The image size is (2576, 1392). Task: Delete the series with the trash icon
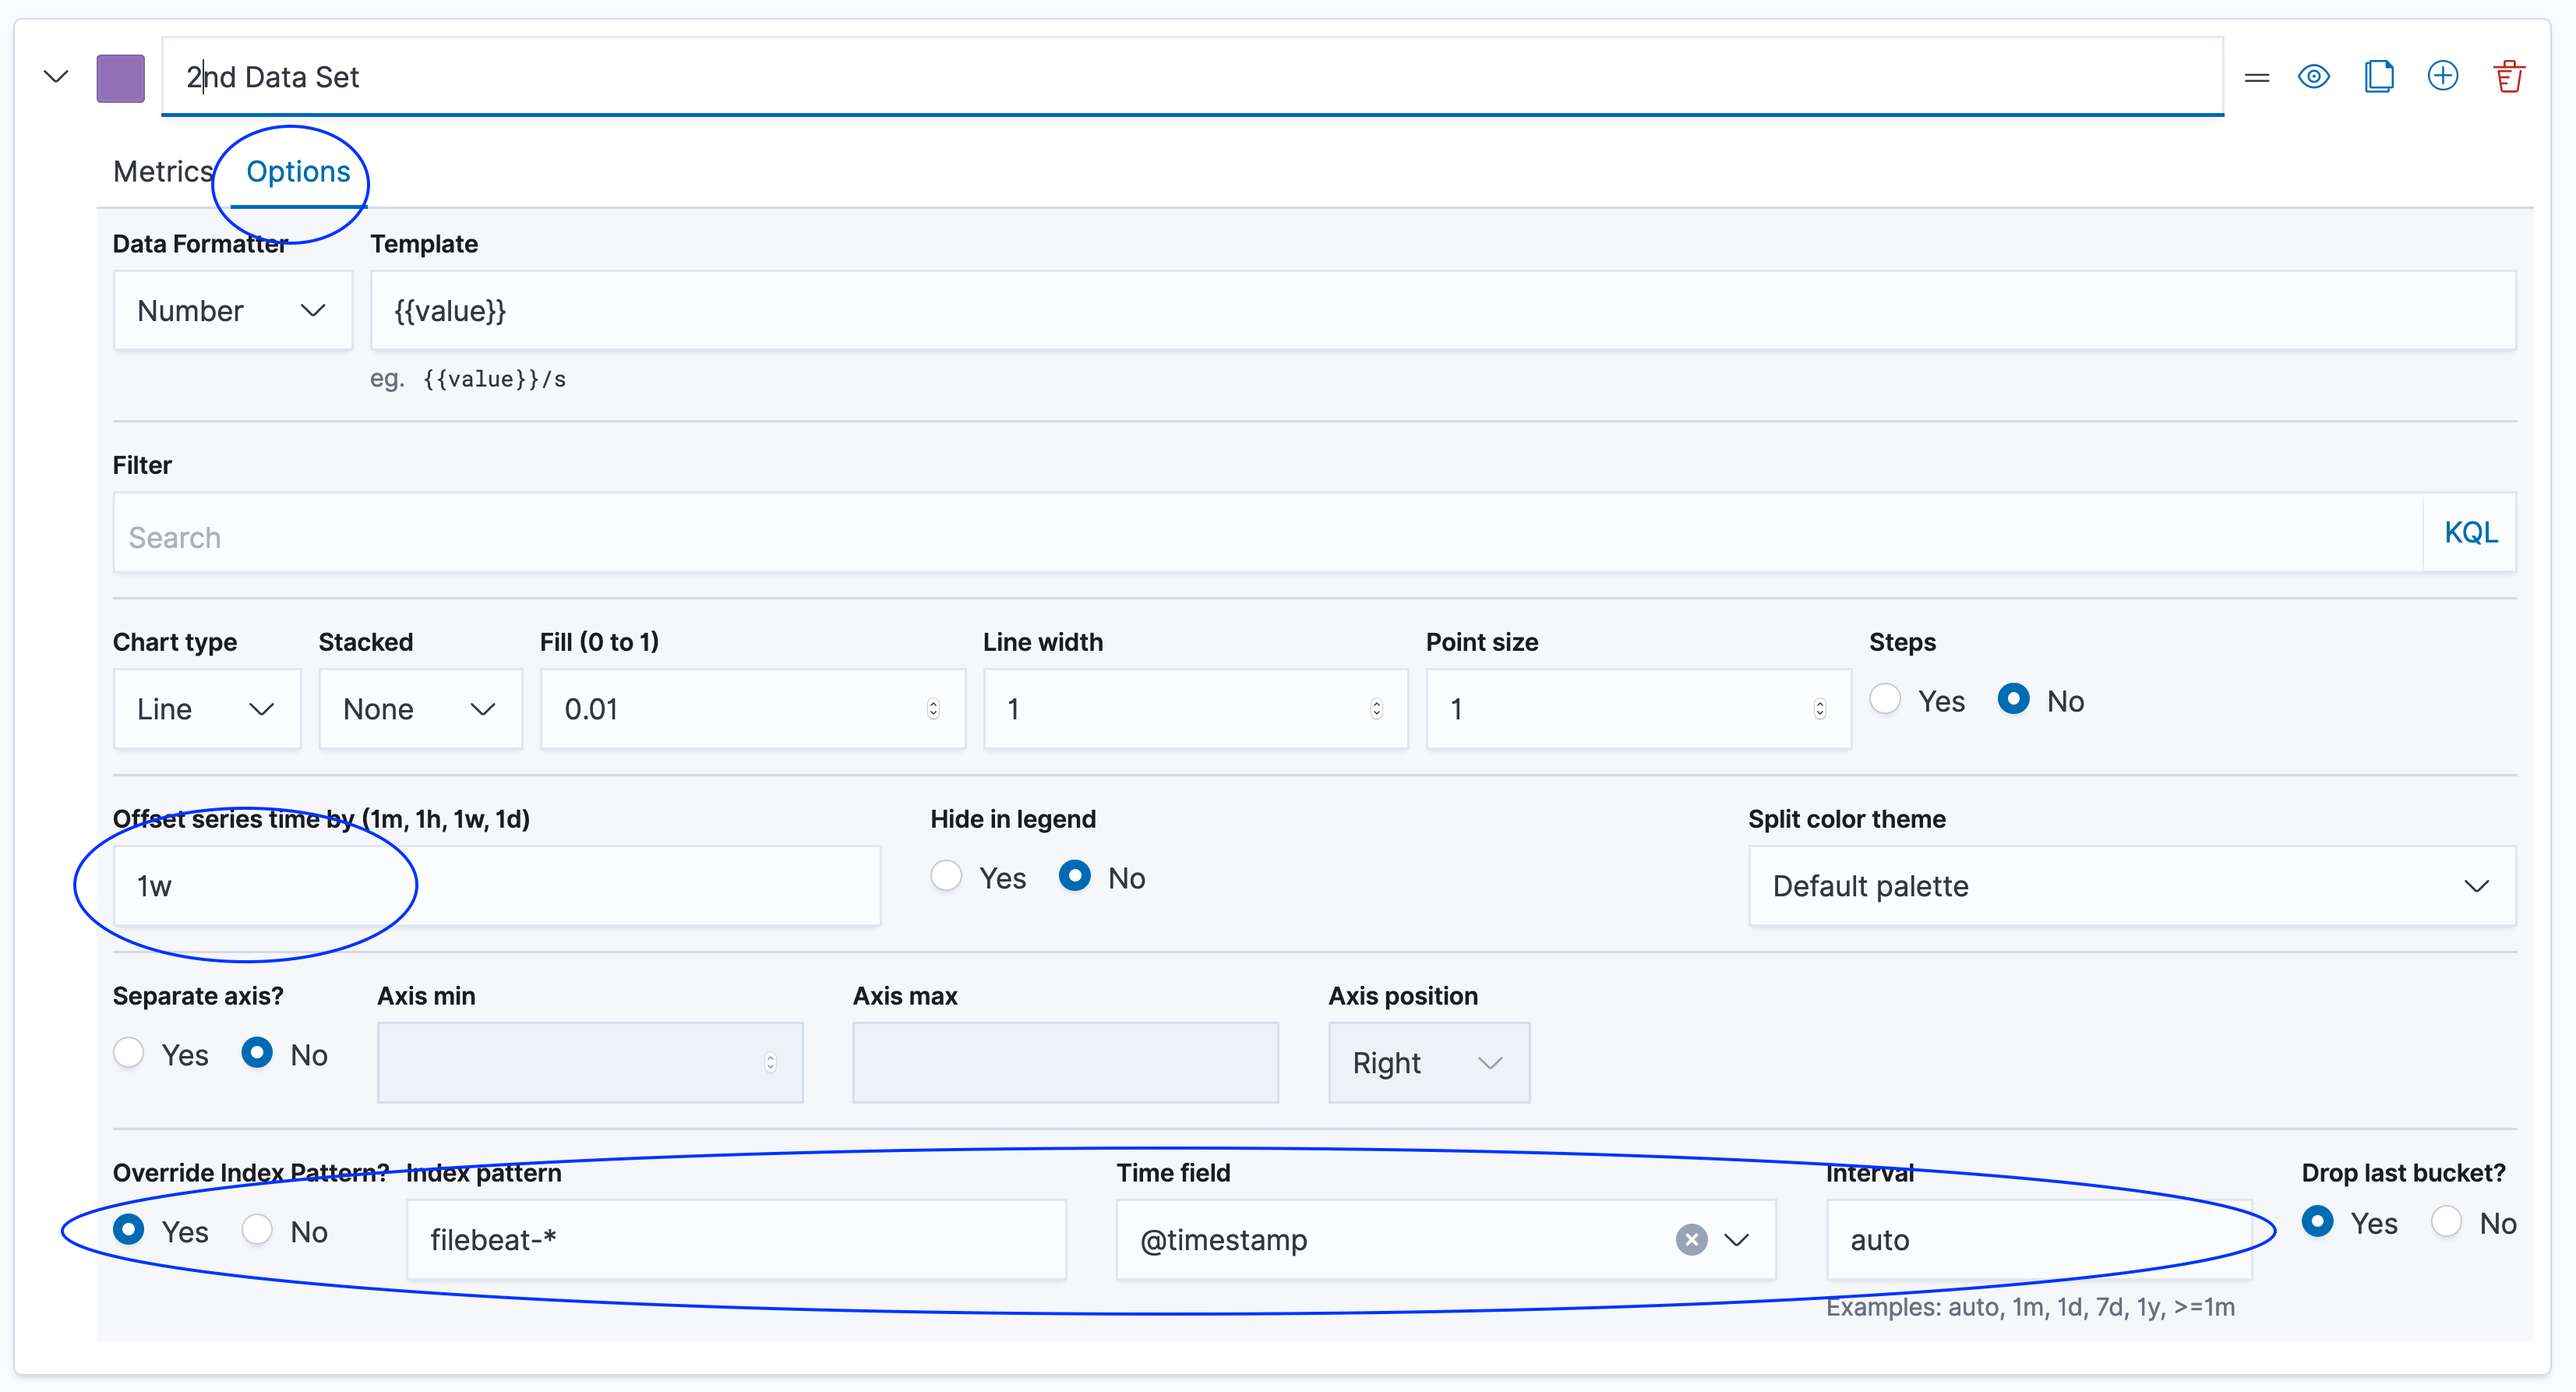coord(2508,77)
